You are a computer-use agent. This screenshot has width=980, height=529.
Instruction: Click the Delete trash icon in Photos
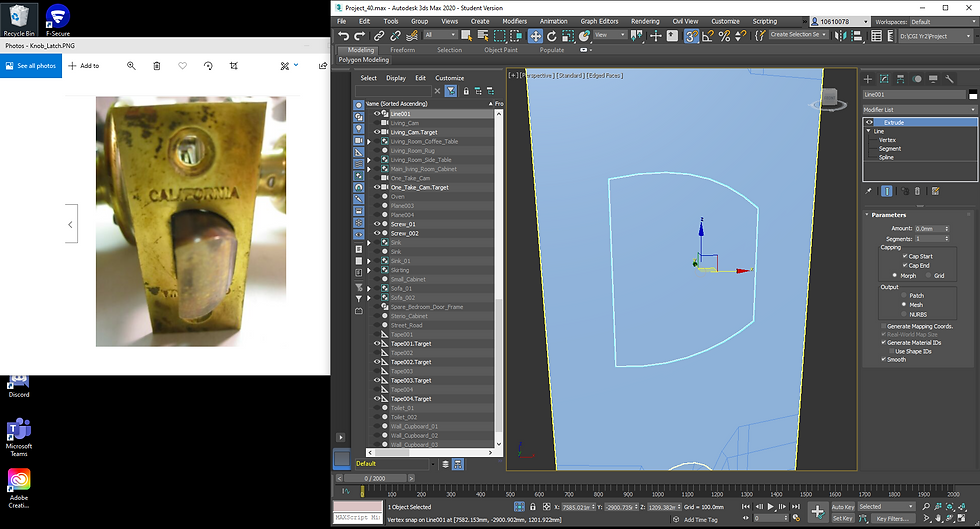click(157, 66)
